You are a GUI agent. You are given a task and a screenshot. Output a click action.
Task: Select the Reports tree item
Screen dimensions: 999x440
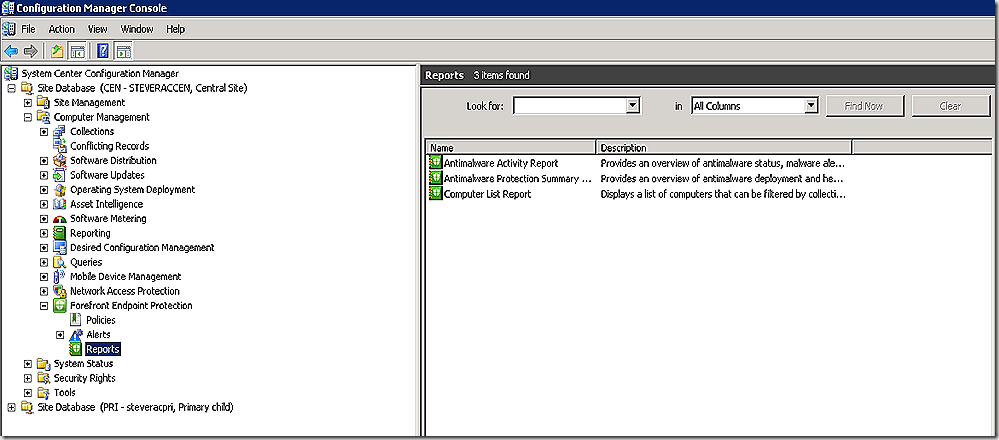click(x=103, y=350)
